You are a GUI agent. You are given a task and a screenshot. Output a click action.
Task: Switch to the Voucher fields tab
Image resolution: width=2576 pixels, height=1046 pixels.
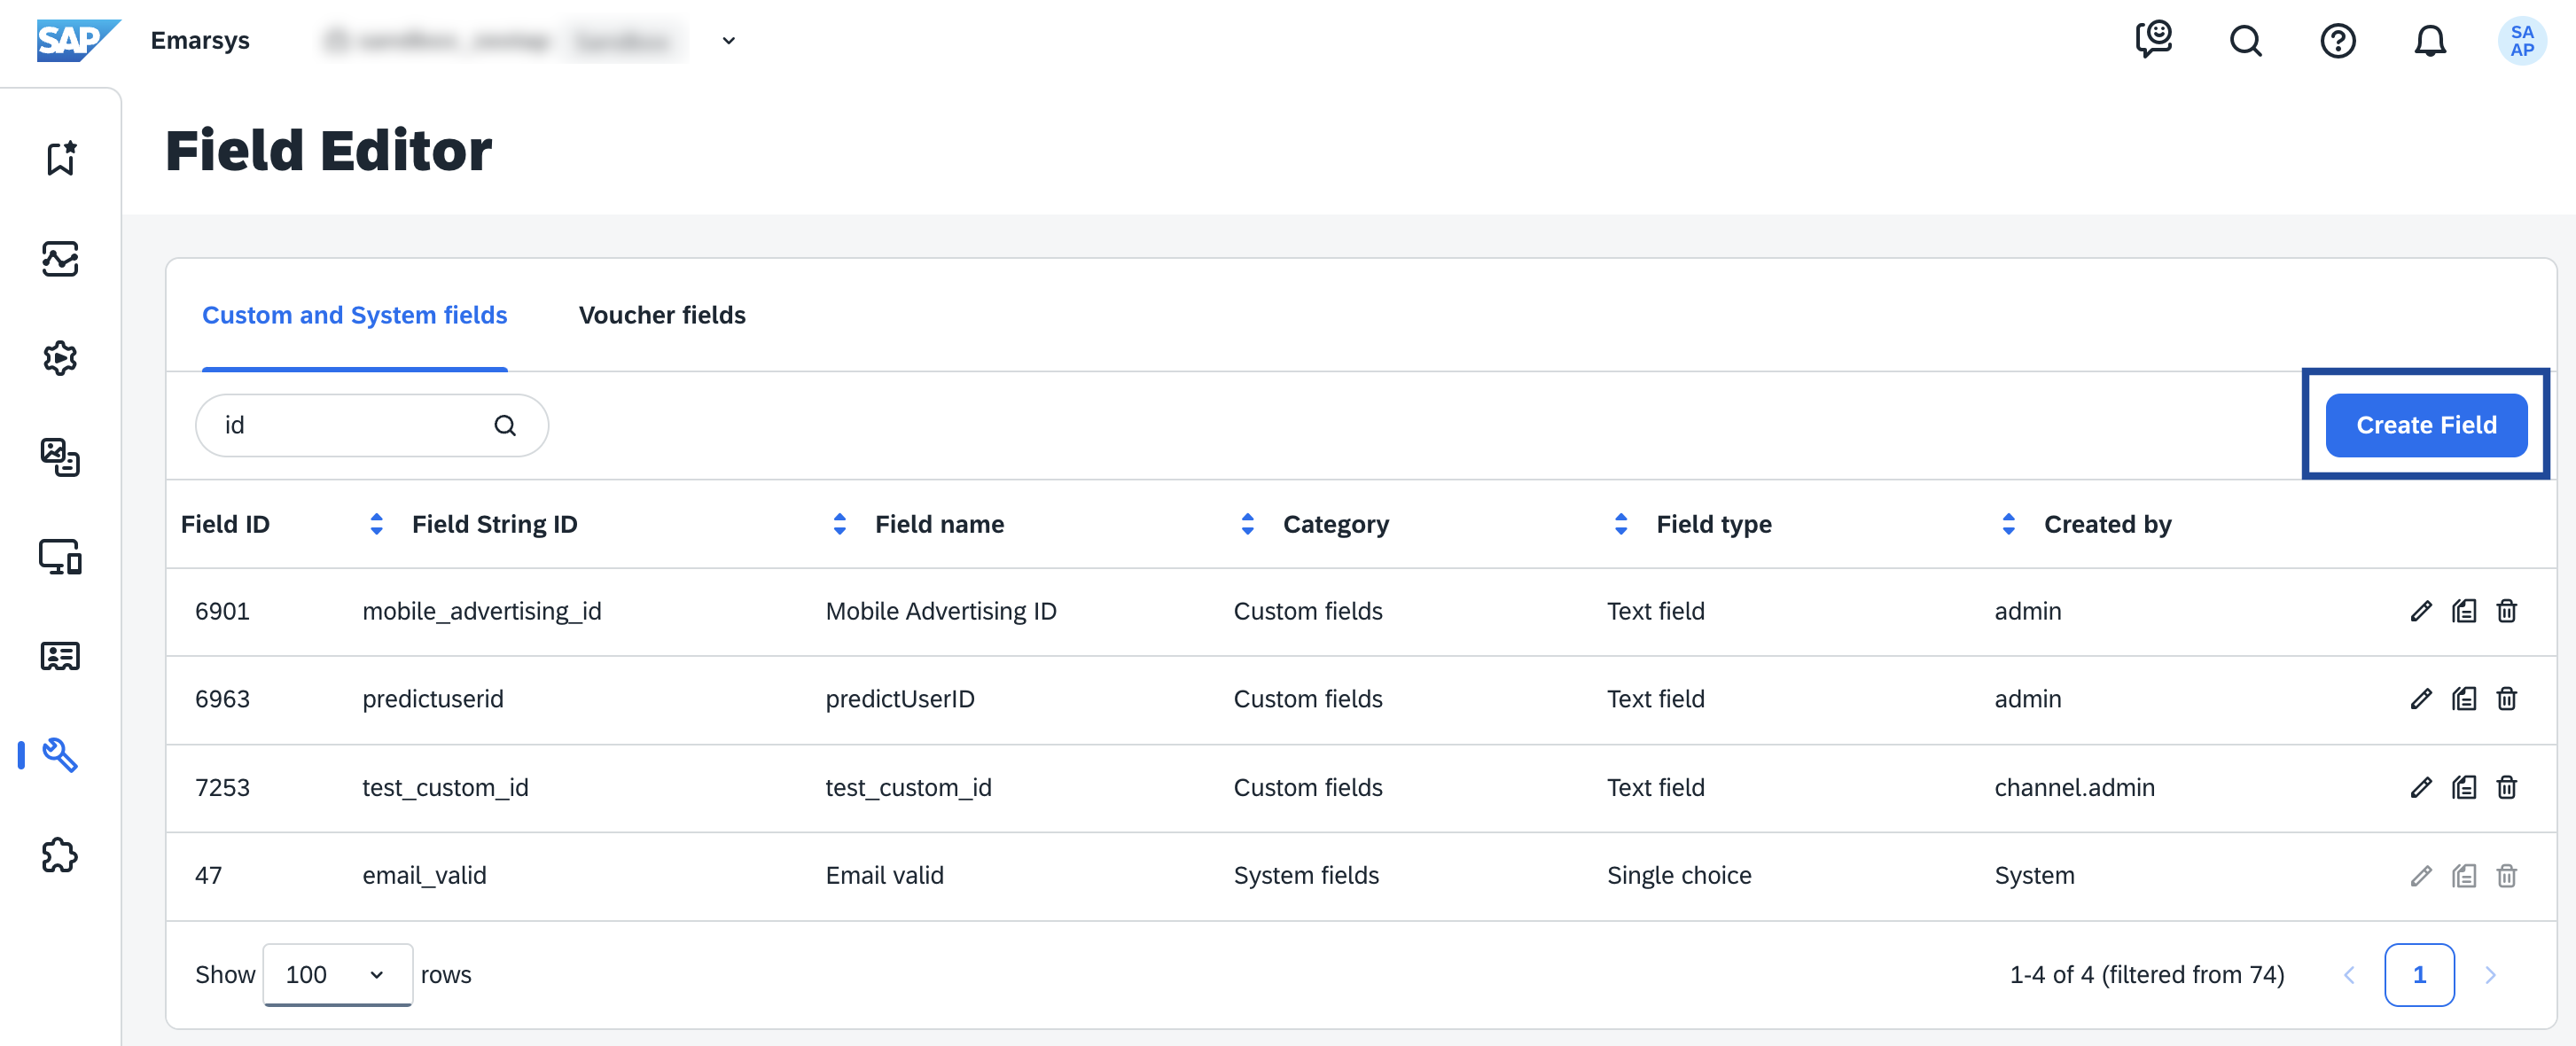pyautogui.click(x=662, y=315)
